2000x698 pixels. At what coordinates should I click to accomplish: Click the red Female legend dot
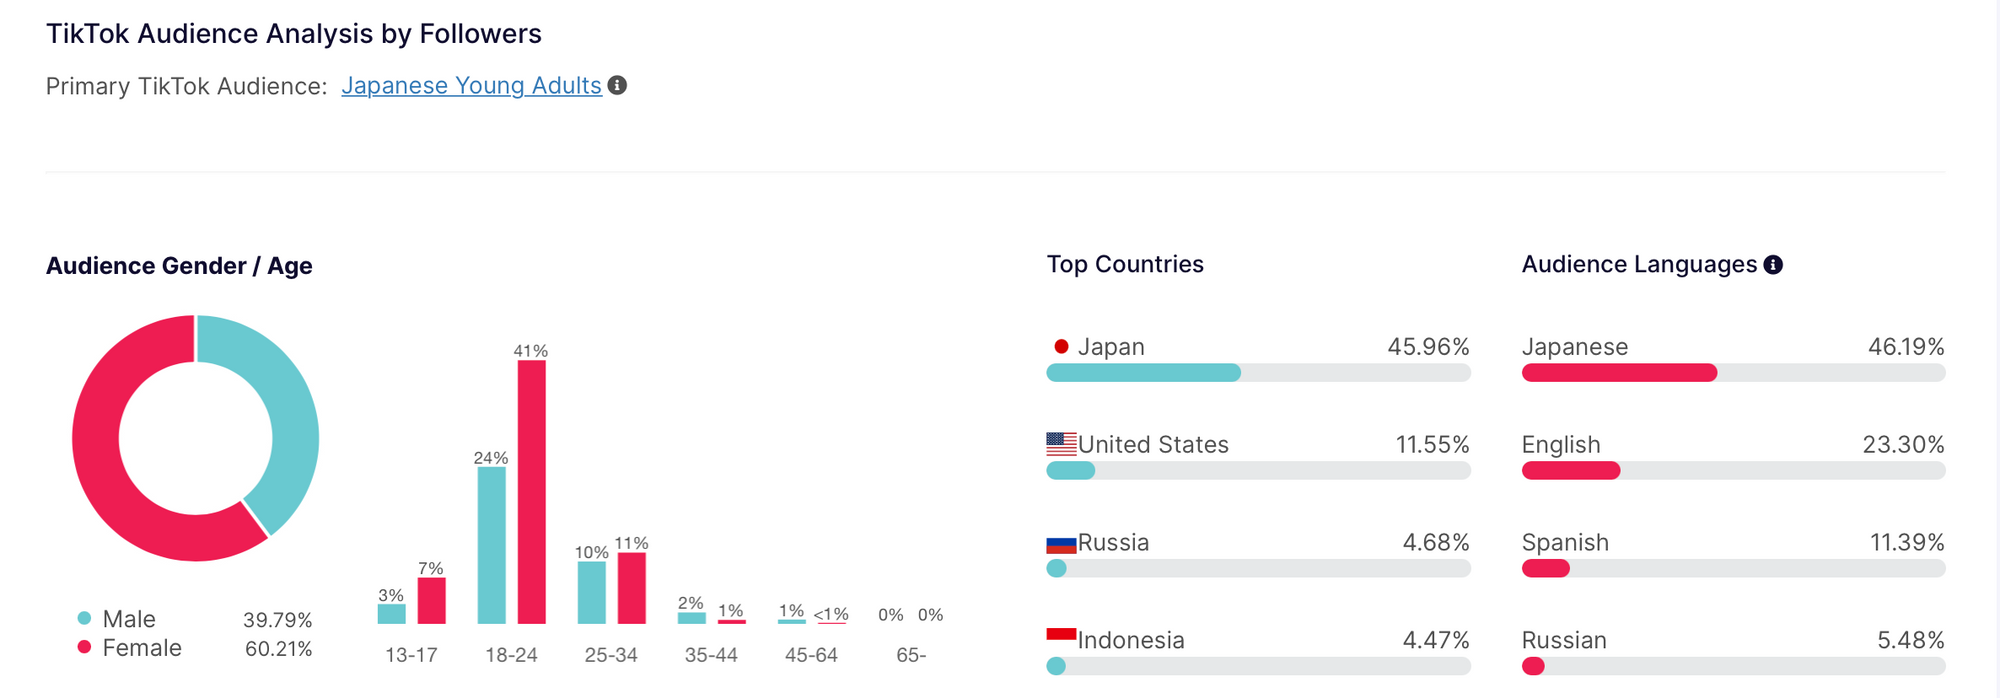click(85, 647)
